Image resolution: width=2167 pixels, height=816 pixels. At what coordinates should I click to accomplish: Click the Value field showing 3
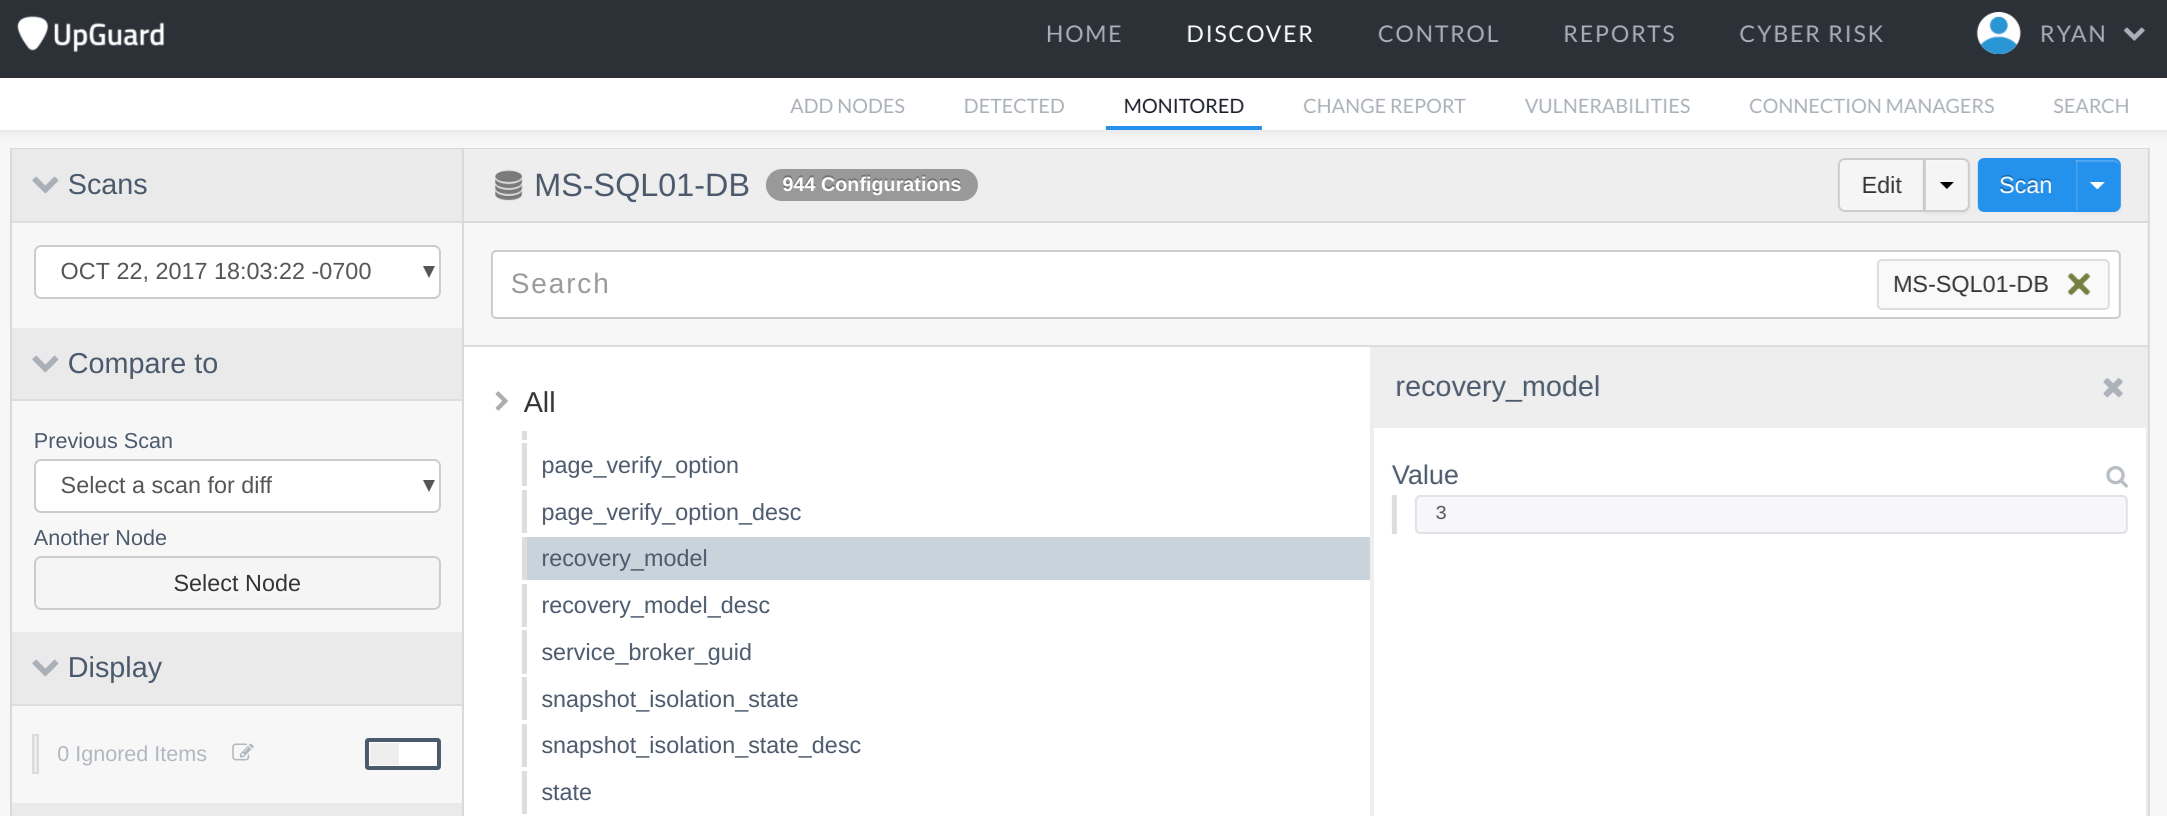1770,514
